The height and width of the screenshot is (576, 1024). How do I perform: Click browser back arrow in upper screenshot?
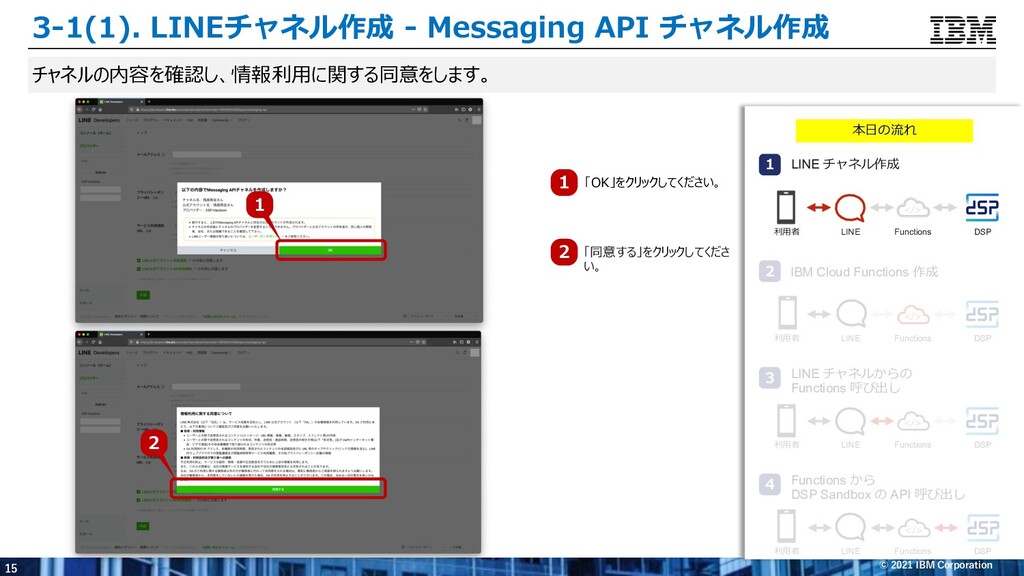pos(80,110)
